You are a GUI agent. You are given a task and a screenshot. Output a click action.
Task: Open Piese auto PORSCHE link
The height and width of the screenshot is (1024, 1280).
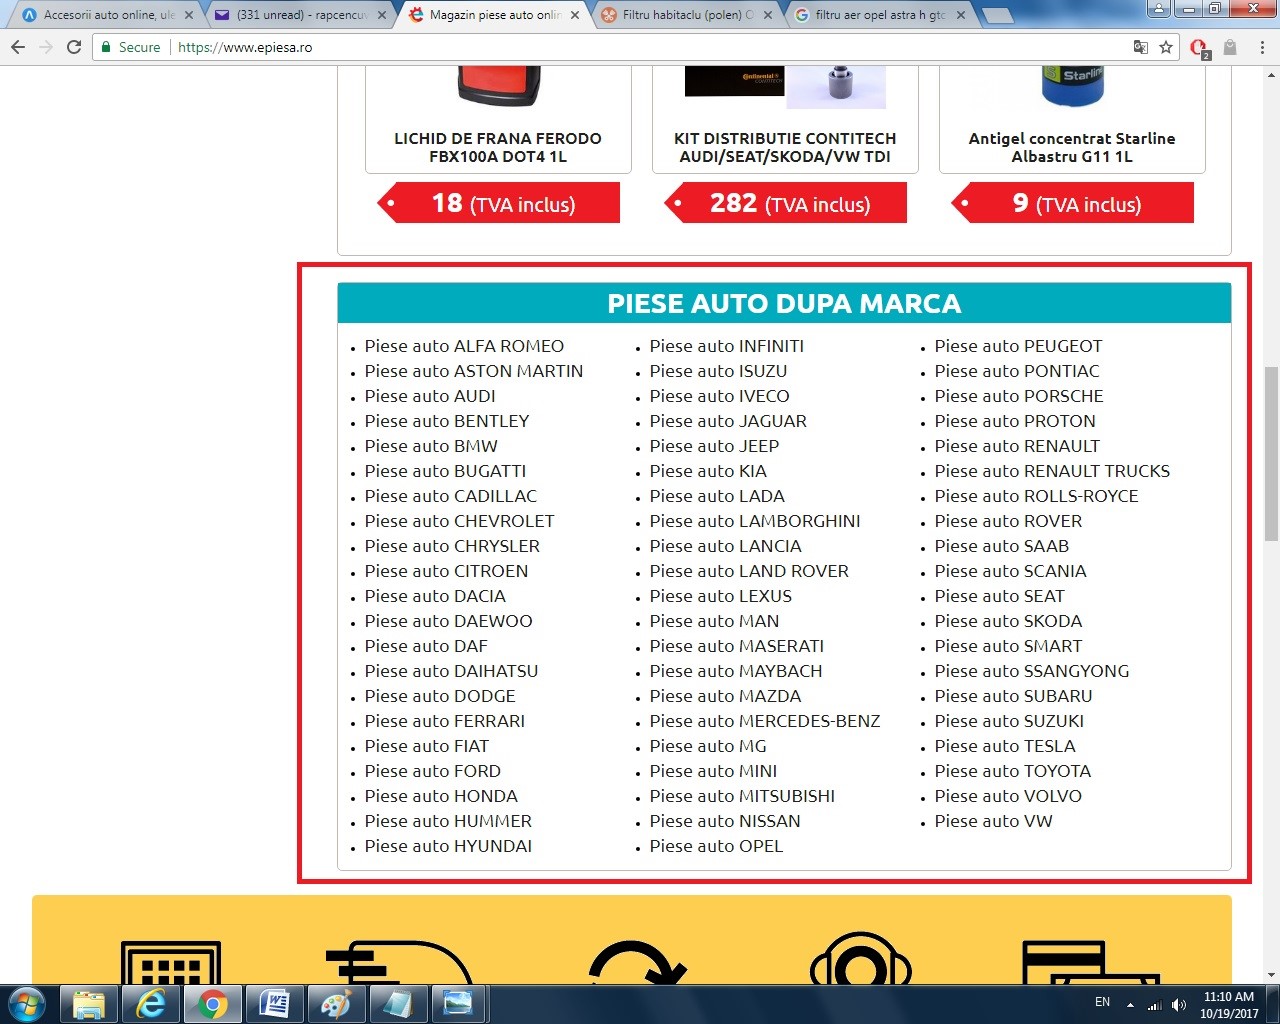[x=1019, y=396]
